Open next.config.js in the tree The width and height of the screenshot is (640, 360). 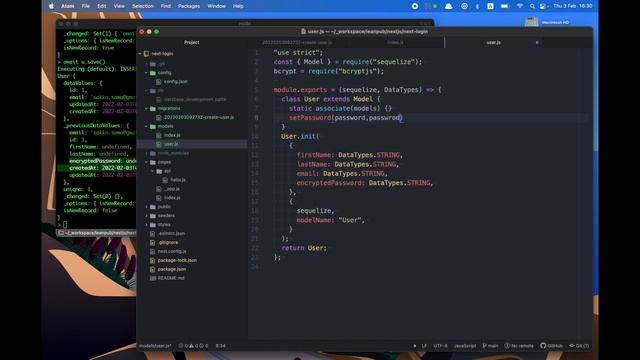pos(172,251)
